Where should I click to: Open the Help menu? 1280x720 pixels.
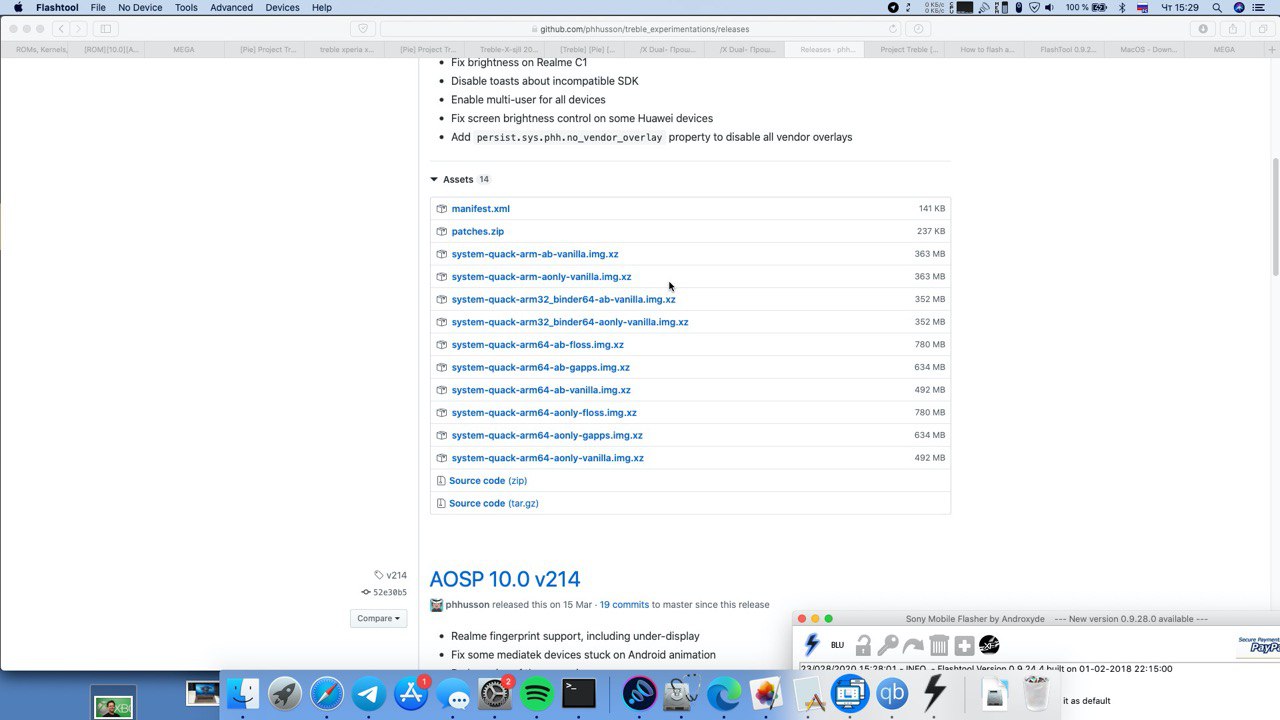[322, 7]
